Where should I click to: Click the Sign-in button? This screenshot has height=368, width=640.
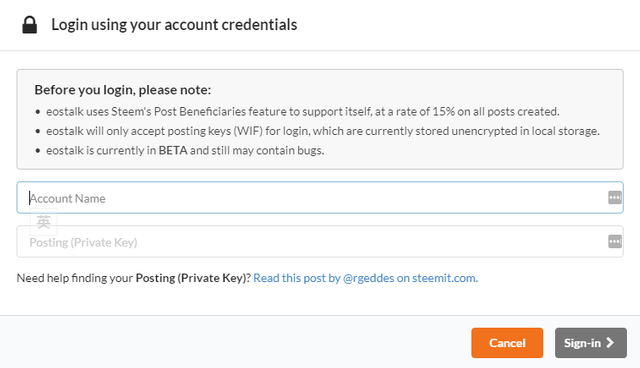[x=591, y=343]
